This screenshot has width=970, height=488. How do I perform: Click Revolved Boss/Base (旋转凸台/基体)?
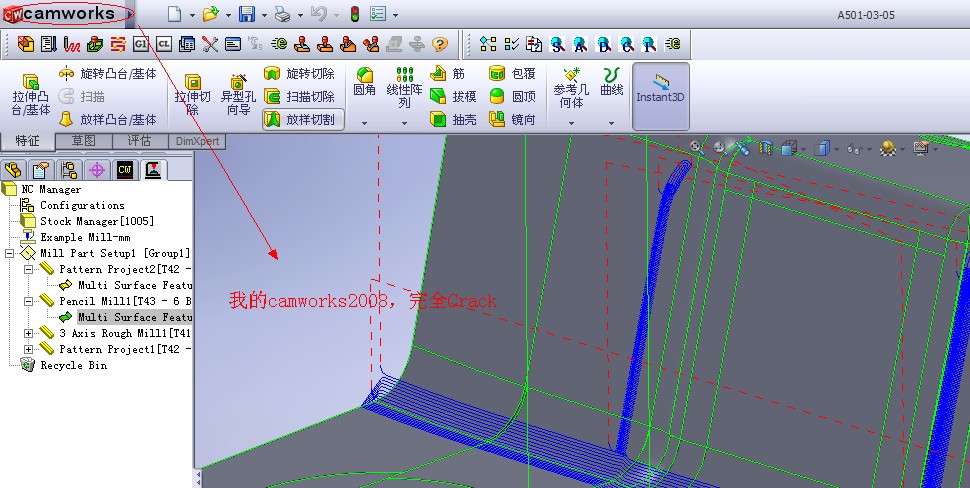pyautogui.click(x=108, y=74)
